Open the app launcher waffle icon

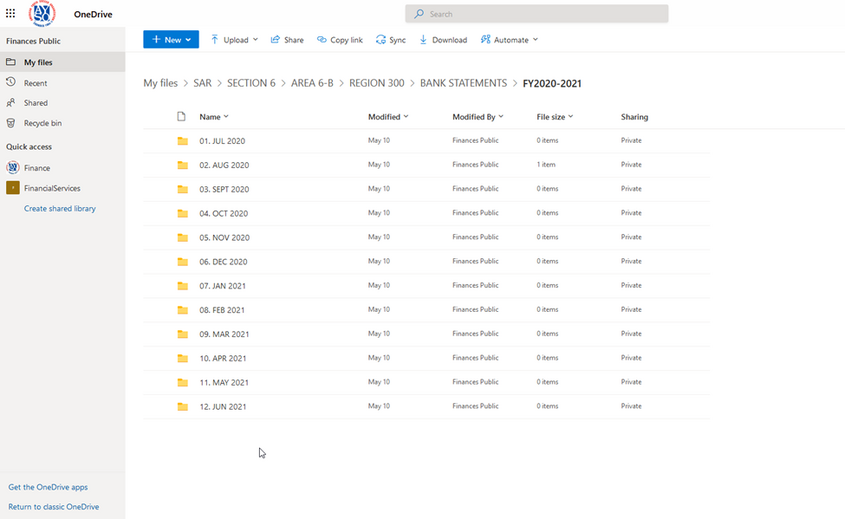pos(11,14)
